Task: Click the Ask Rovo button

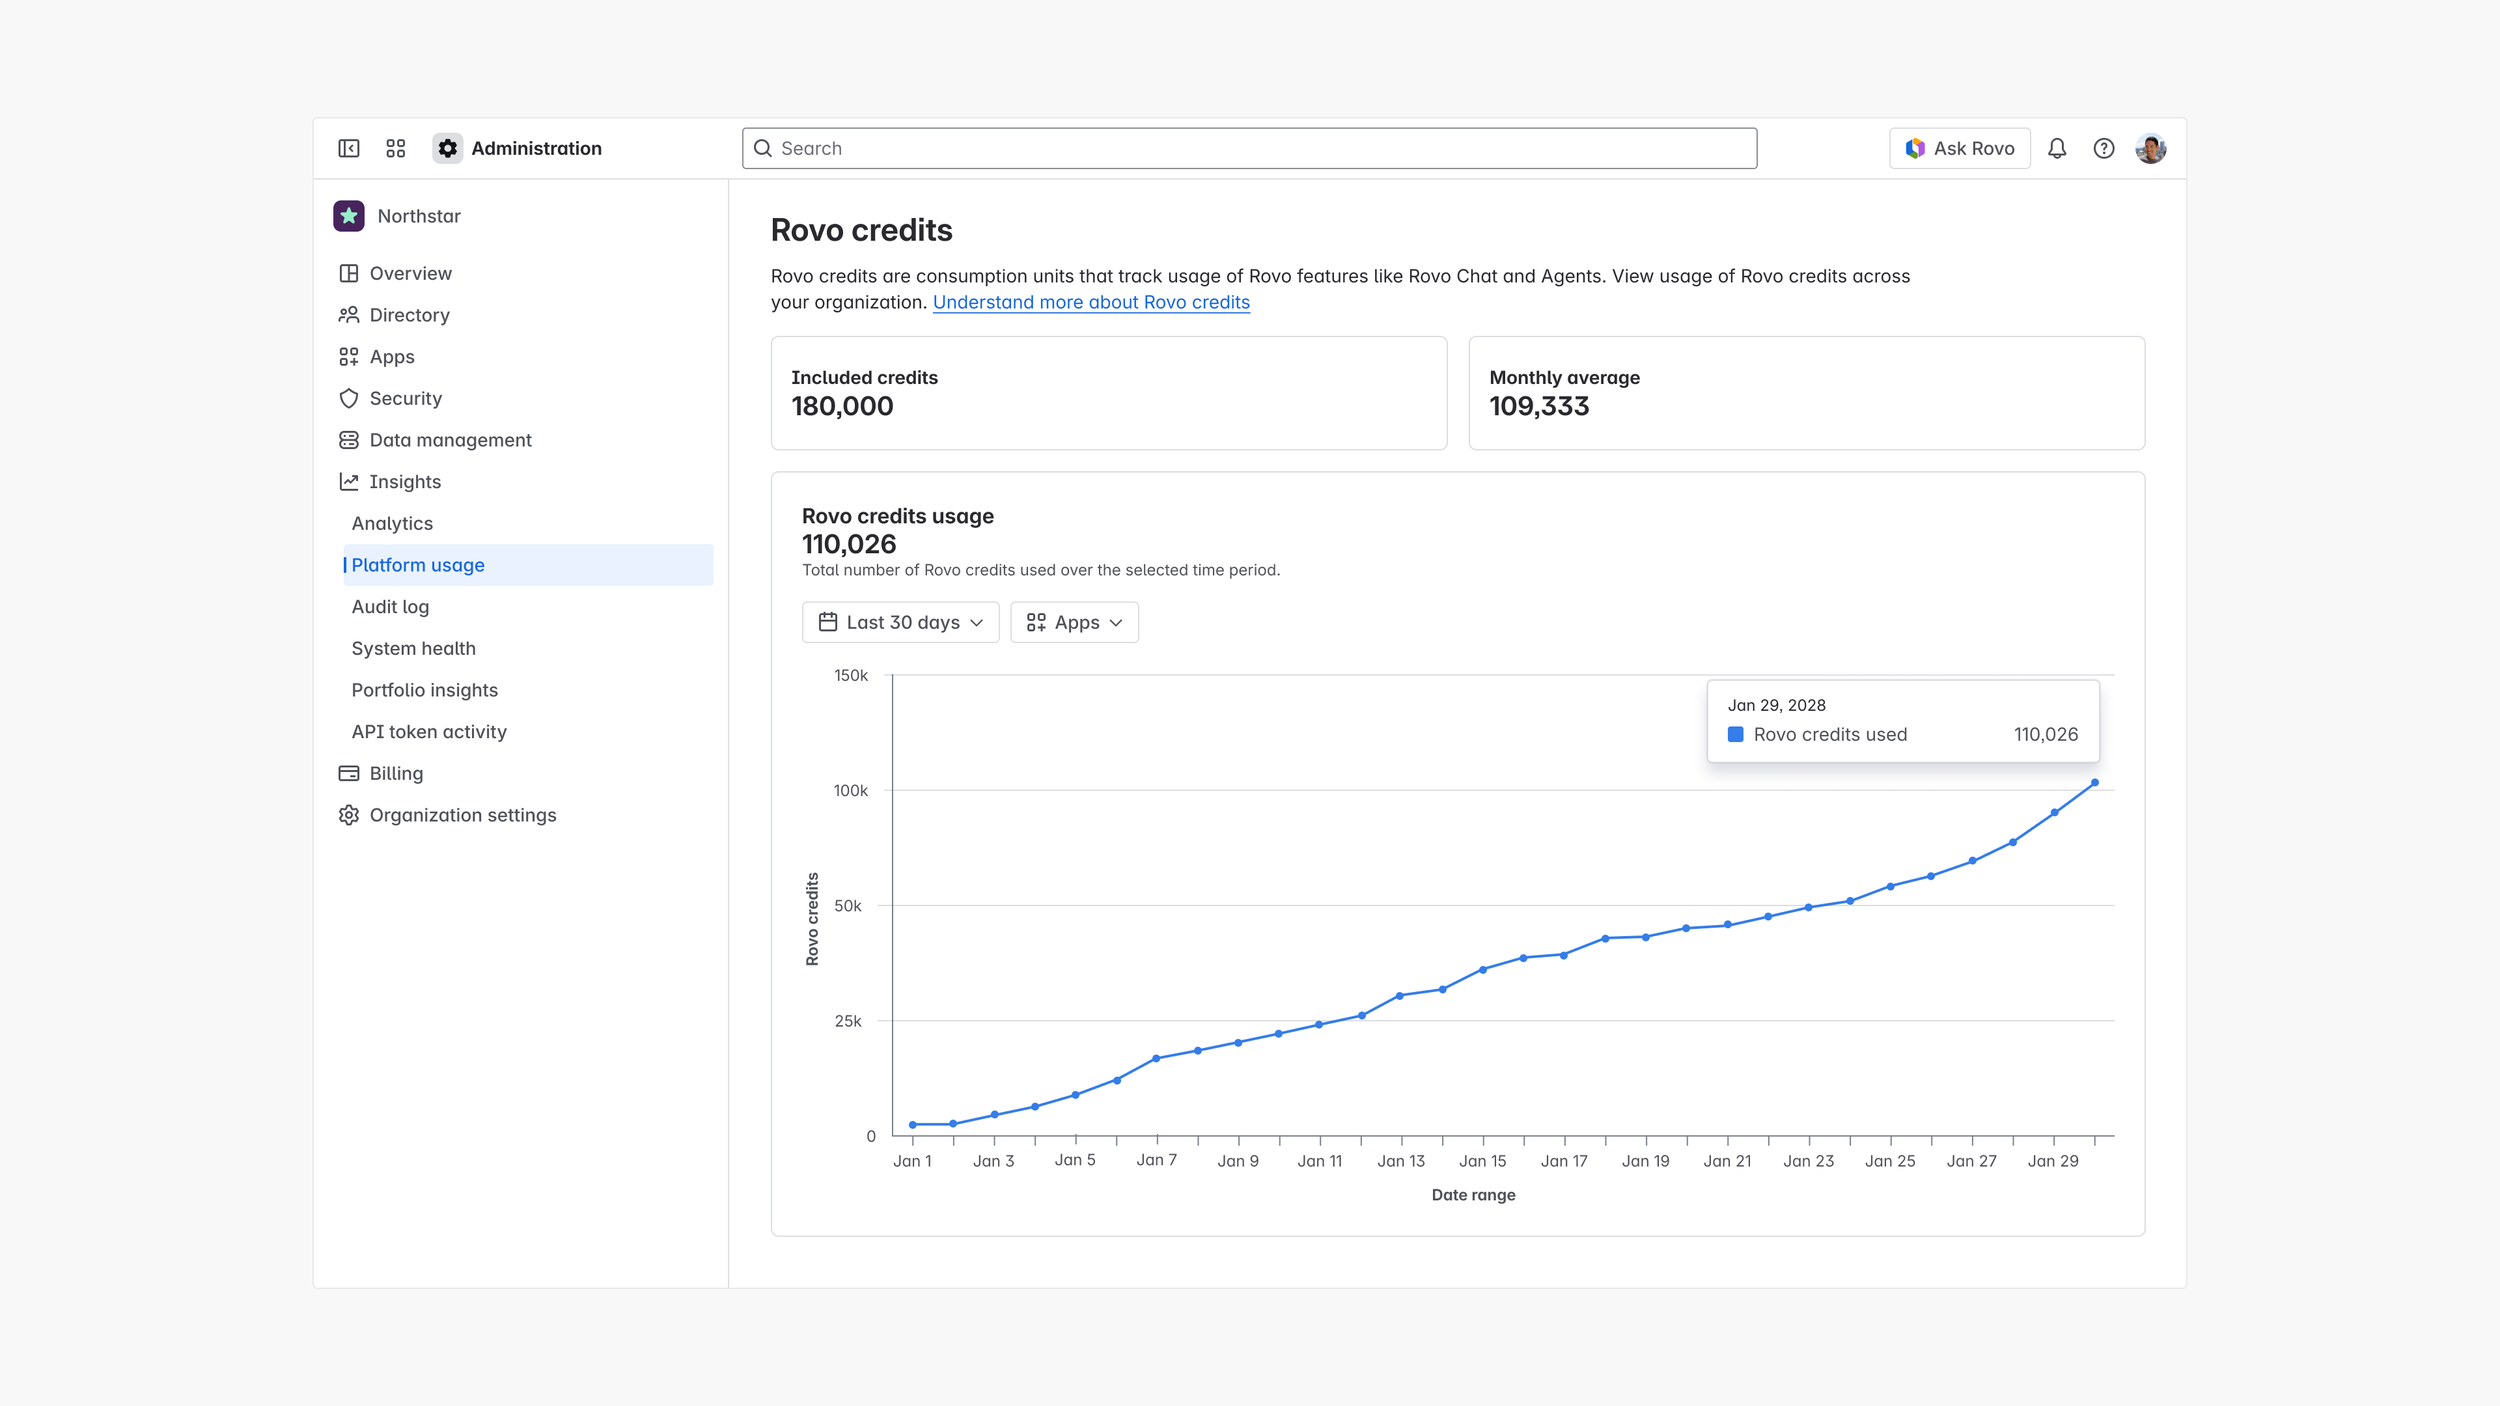Action: point(1959,148)
